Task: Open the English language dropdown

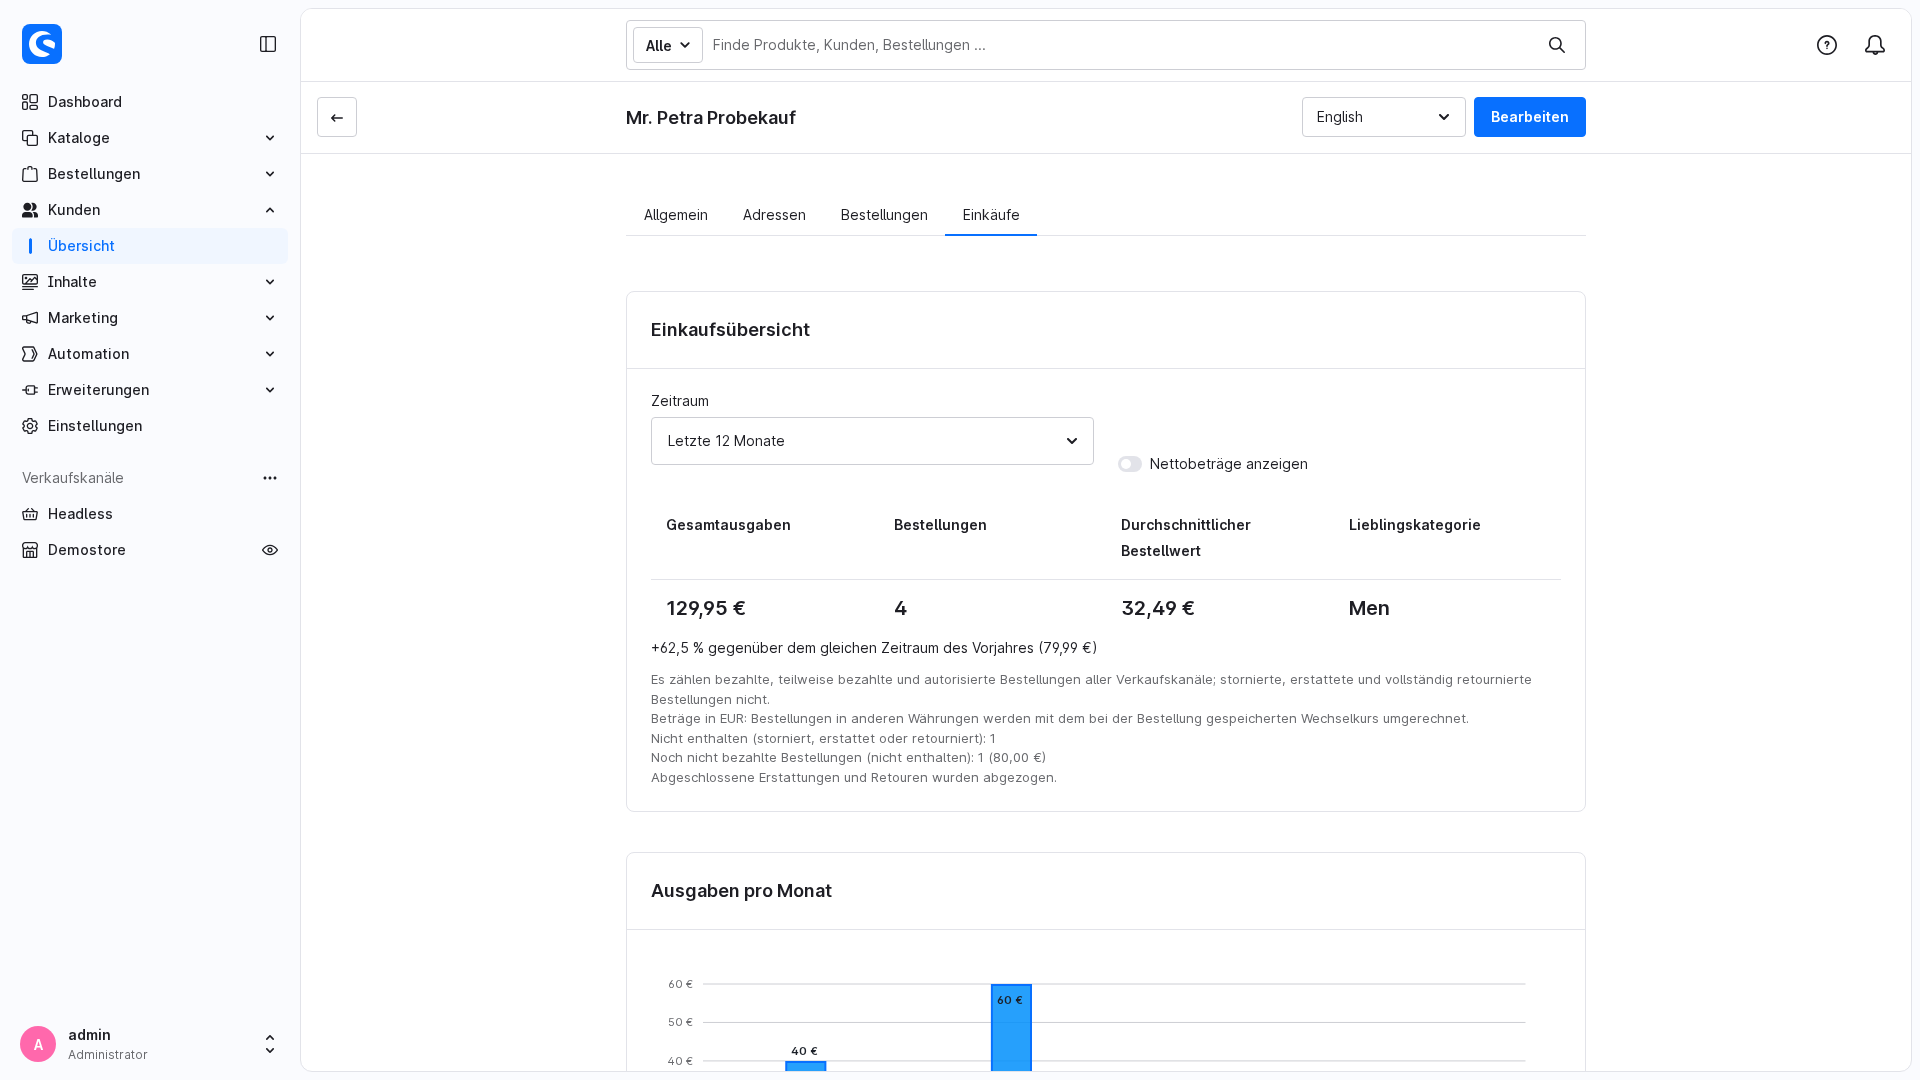Action: point(1384,117)
